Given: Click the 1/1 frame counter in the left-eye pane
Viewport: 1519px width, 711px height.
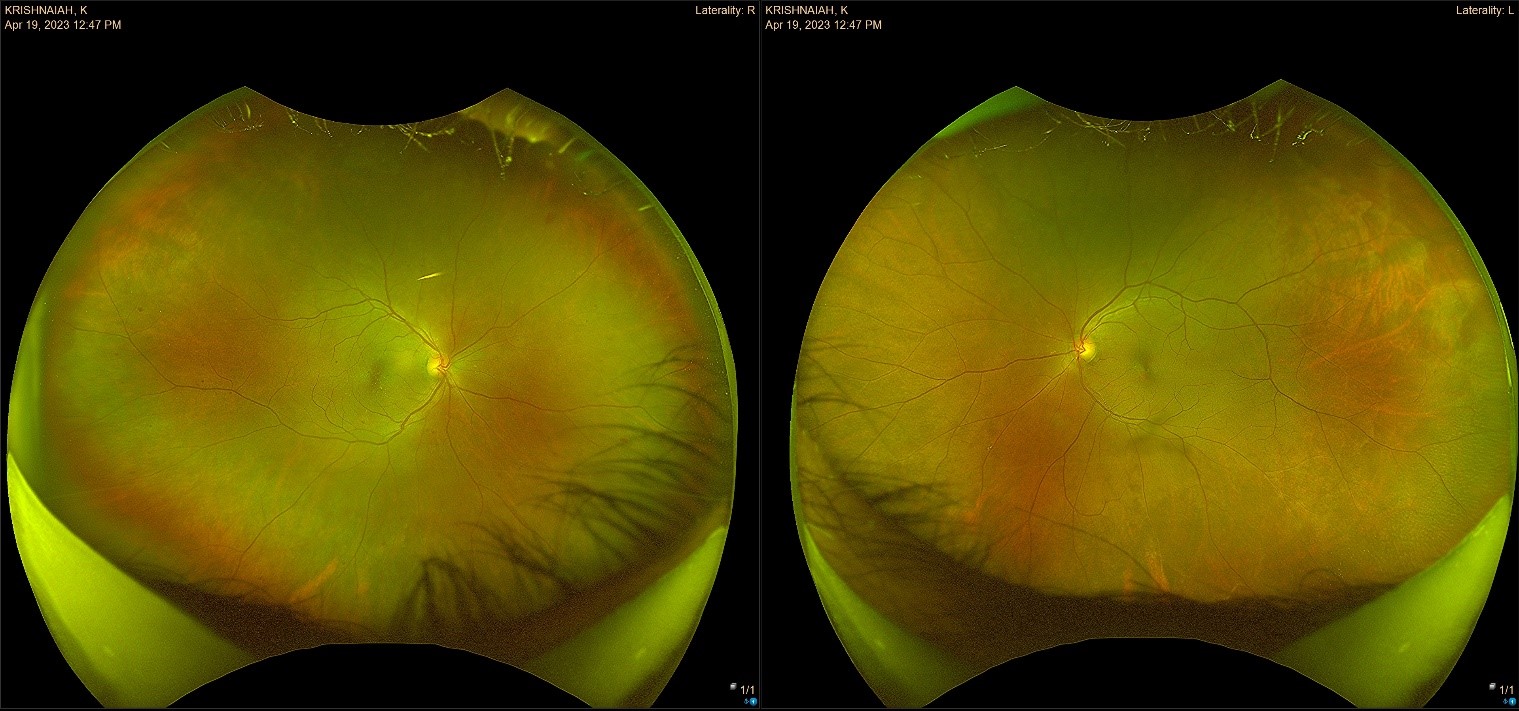Looking at the screenshot, I should tap(1506, 690).
